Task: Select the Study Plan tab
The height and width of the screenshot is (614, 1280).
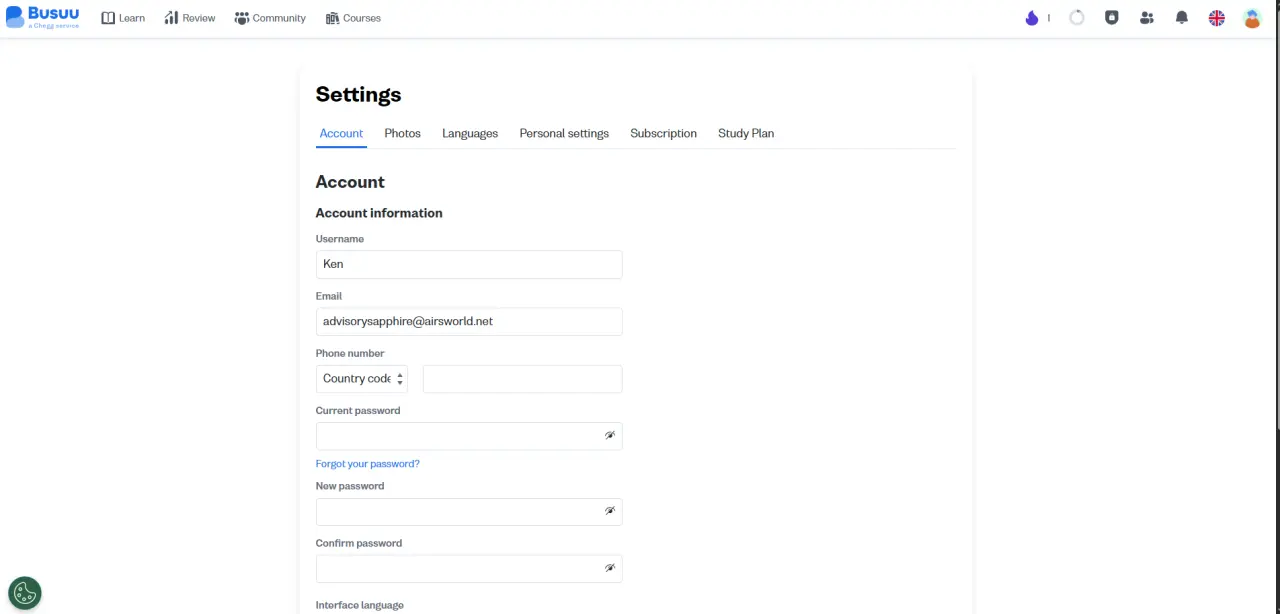Action: pyautogui.click(x=746, y=133)
